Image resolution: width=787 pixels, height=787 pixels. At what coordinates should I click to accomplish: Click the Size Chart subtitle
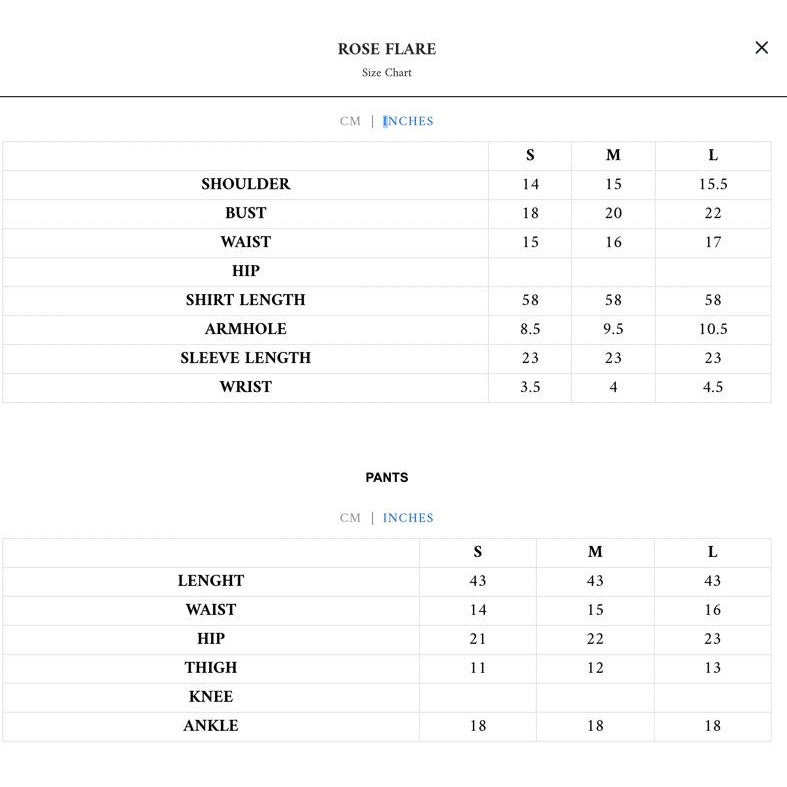pyautogui.click(x=386, y=73)
